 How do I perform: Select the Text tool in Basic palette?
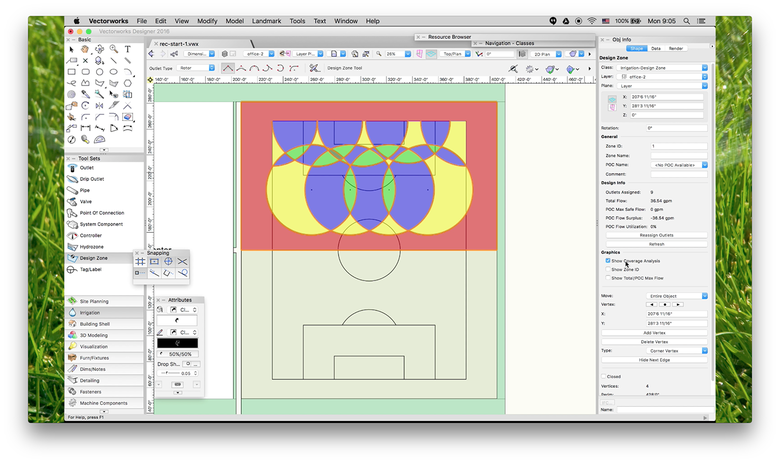tap(128, 48)
